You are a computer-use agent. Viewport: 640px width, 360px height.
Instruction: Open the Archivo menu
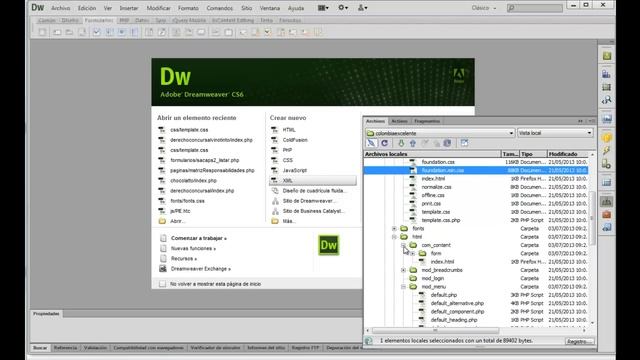pos(60,8)
